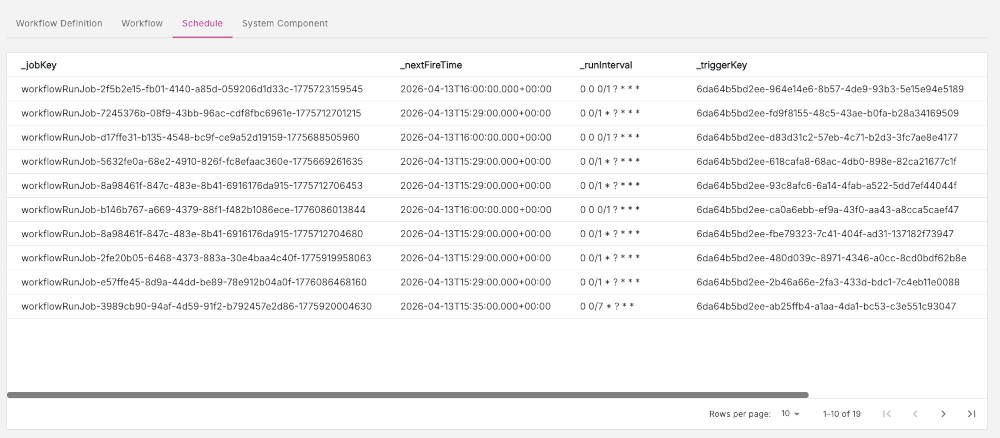Select the Schedule tab
The image size is (1000, 438).
(202, 23)
